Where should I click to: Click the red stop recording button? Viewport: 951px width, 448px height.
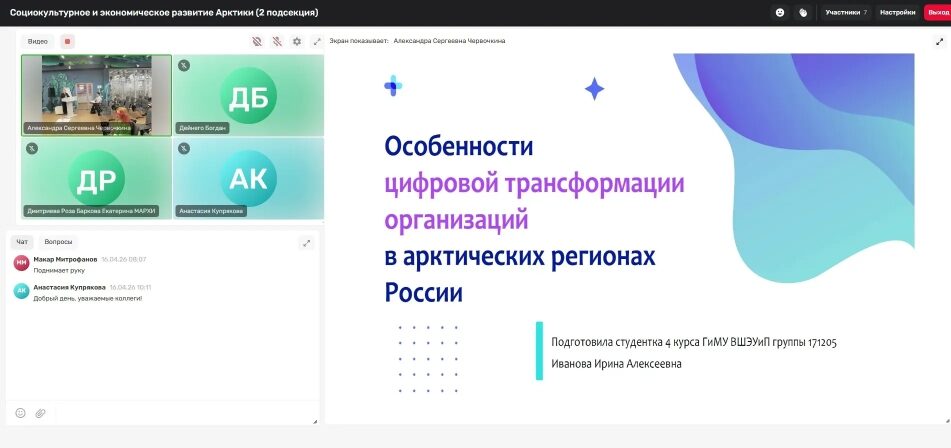[67, 41]
